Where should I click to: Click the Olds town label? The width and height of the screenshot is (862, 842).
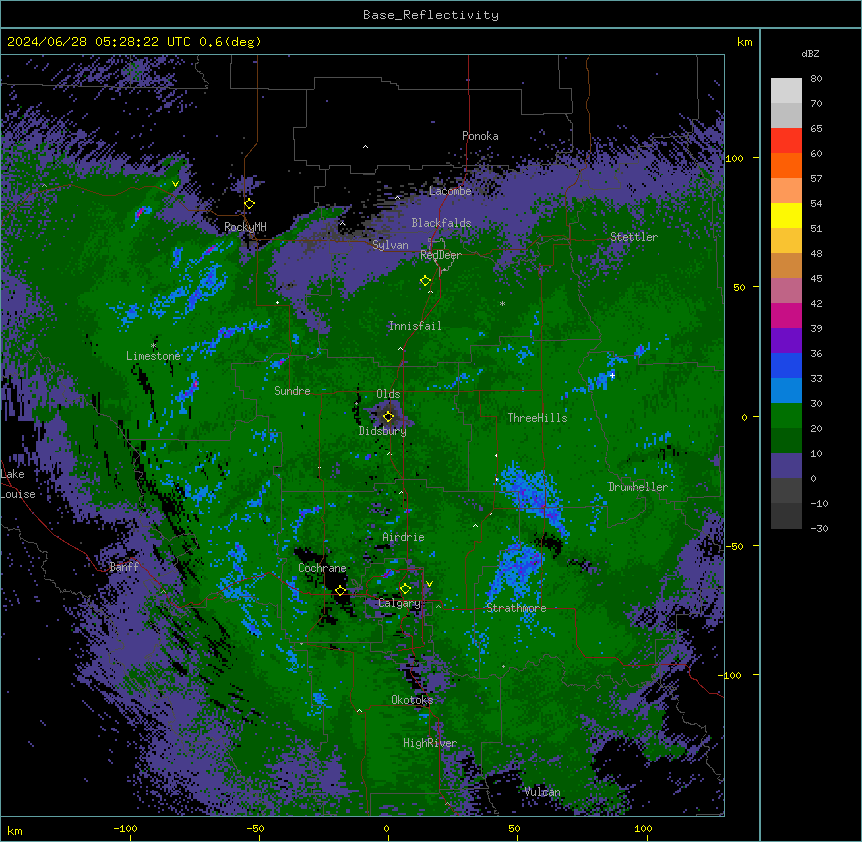coord(388,394)
